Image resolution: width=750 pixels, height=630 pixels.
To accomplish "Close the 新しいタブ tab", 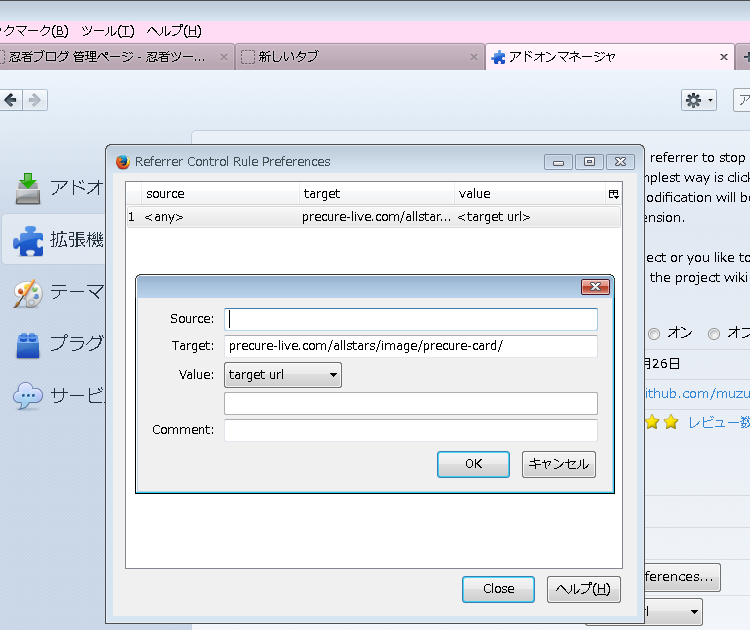I will point(474,57).
